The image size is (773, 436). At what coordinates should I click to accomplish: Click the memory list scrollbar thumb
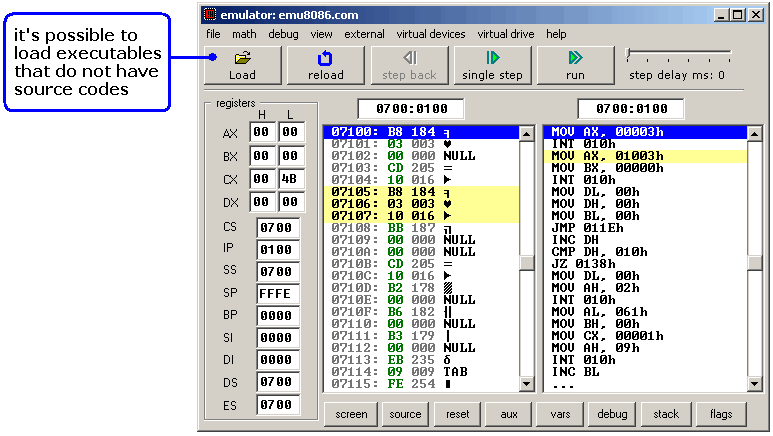click(527, 263)
